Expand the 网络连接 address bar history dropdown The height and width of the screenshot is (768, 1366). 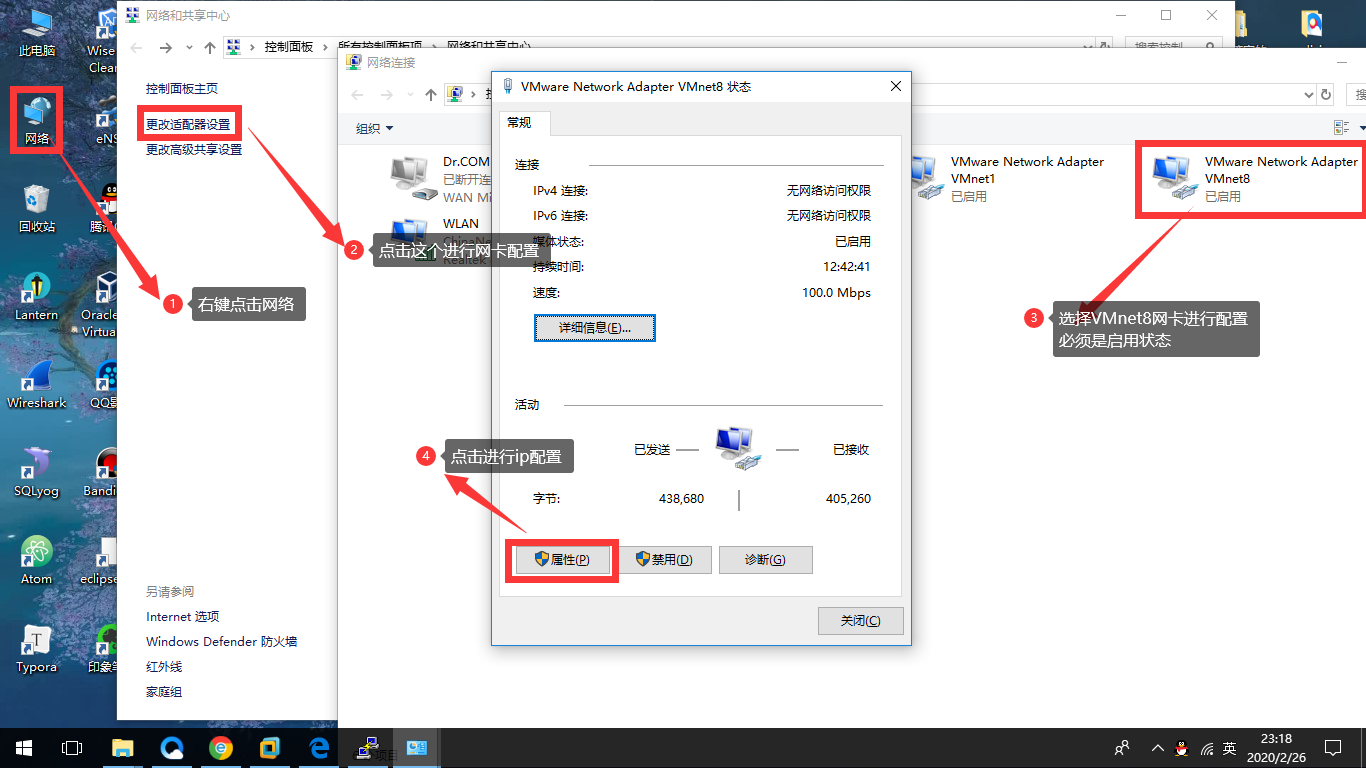1309,94
